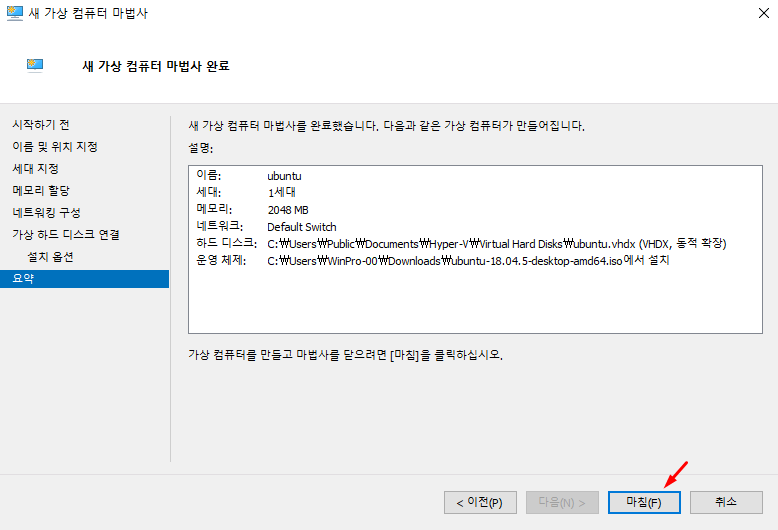Image resolution: width=778 pixels, height=530 pixels.
Task: Click the 이름 row showing ubuntu
Action: 284,176
